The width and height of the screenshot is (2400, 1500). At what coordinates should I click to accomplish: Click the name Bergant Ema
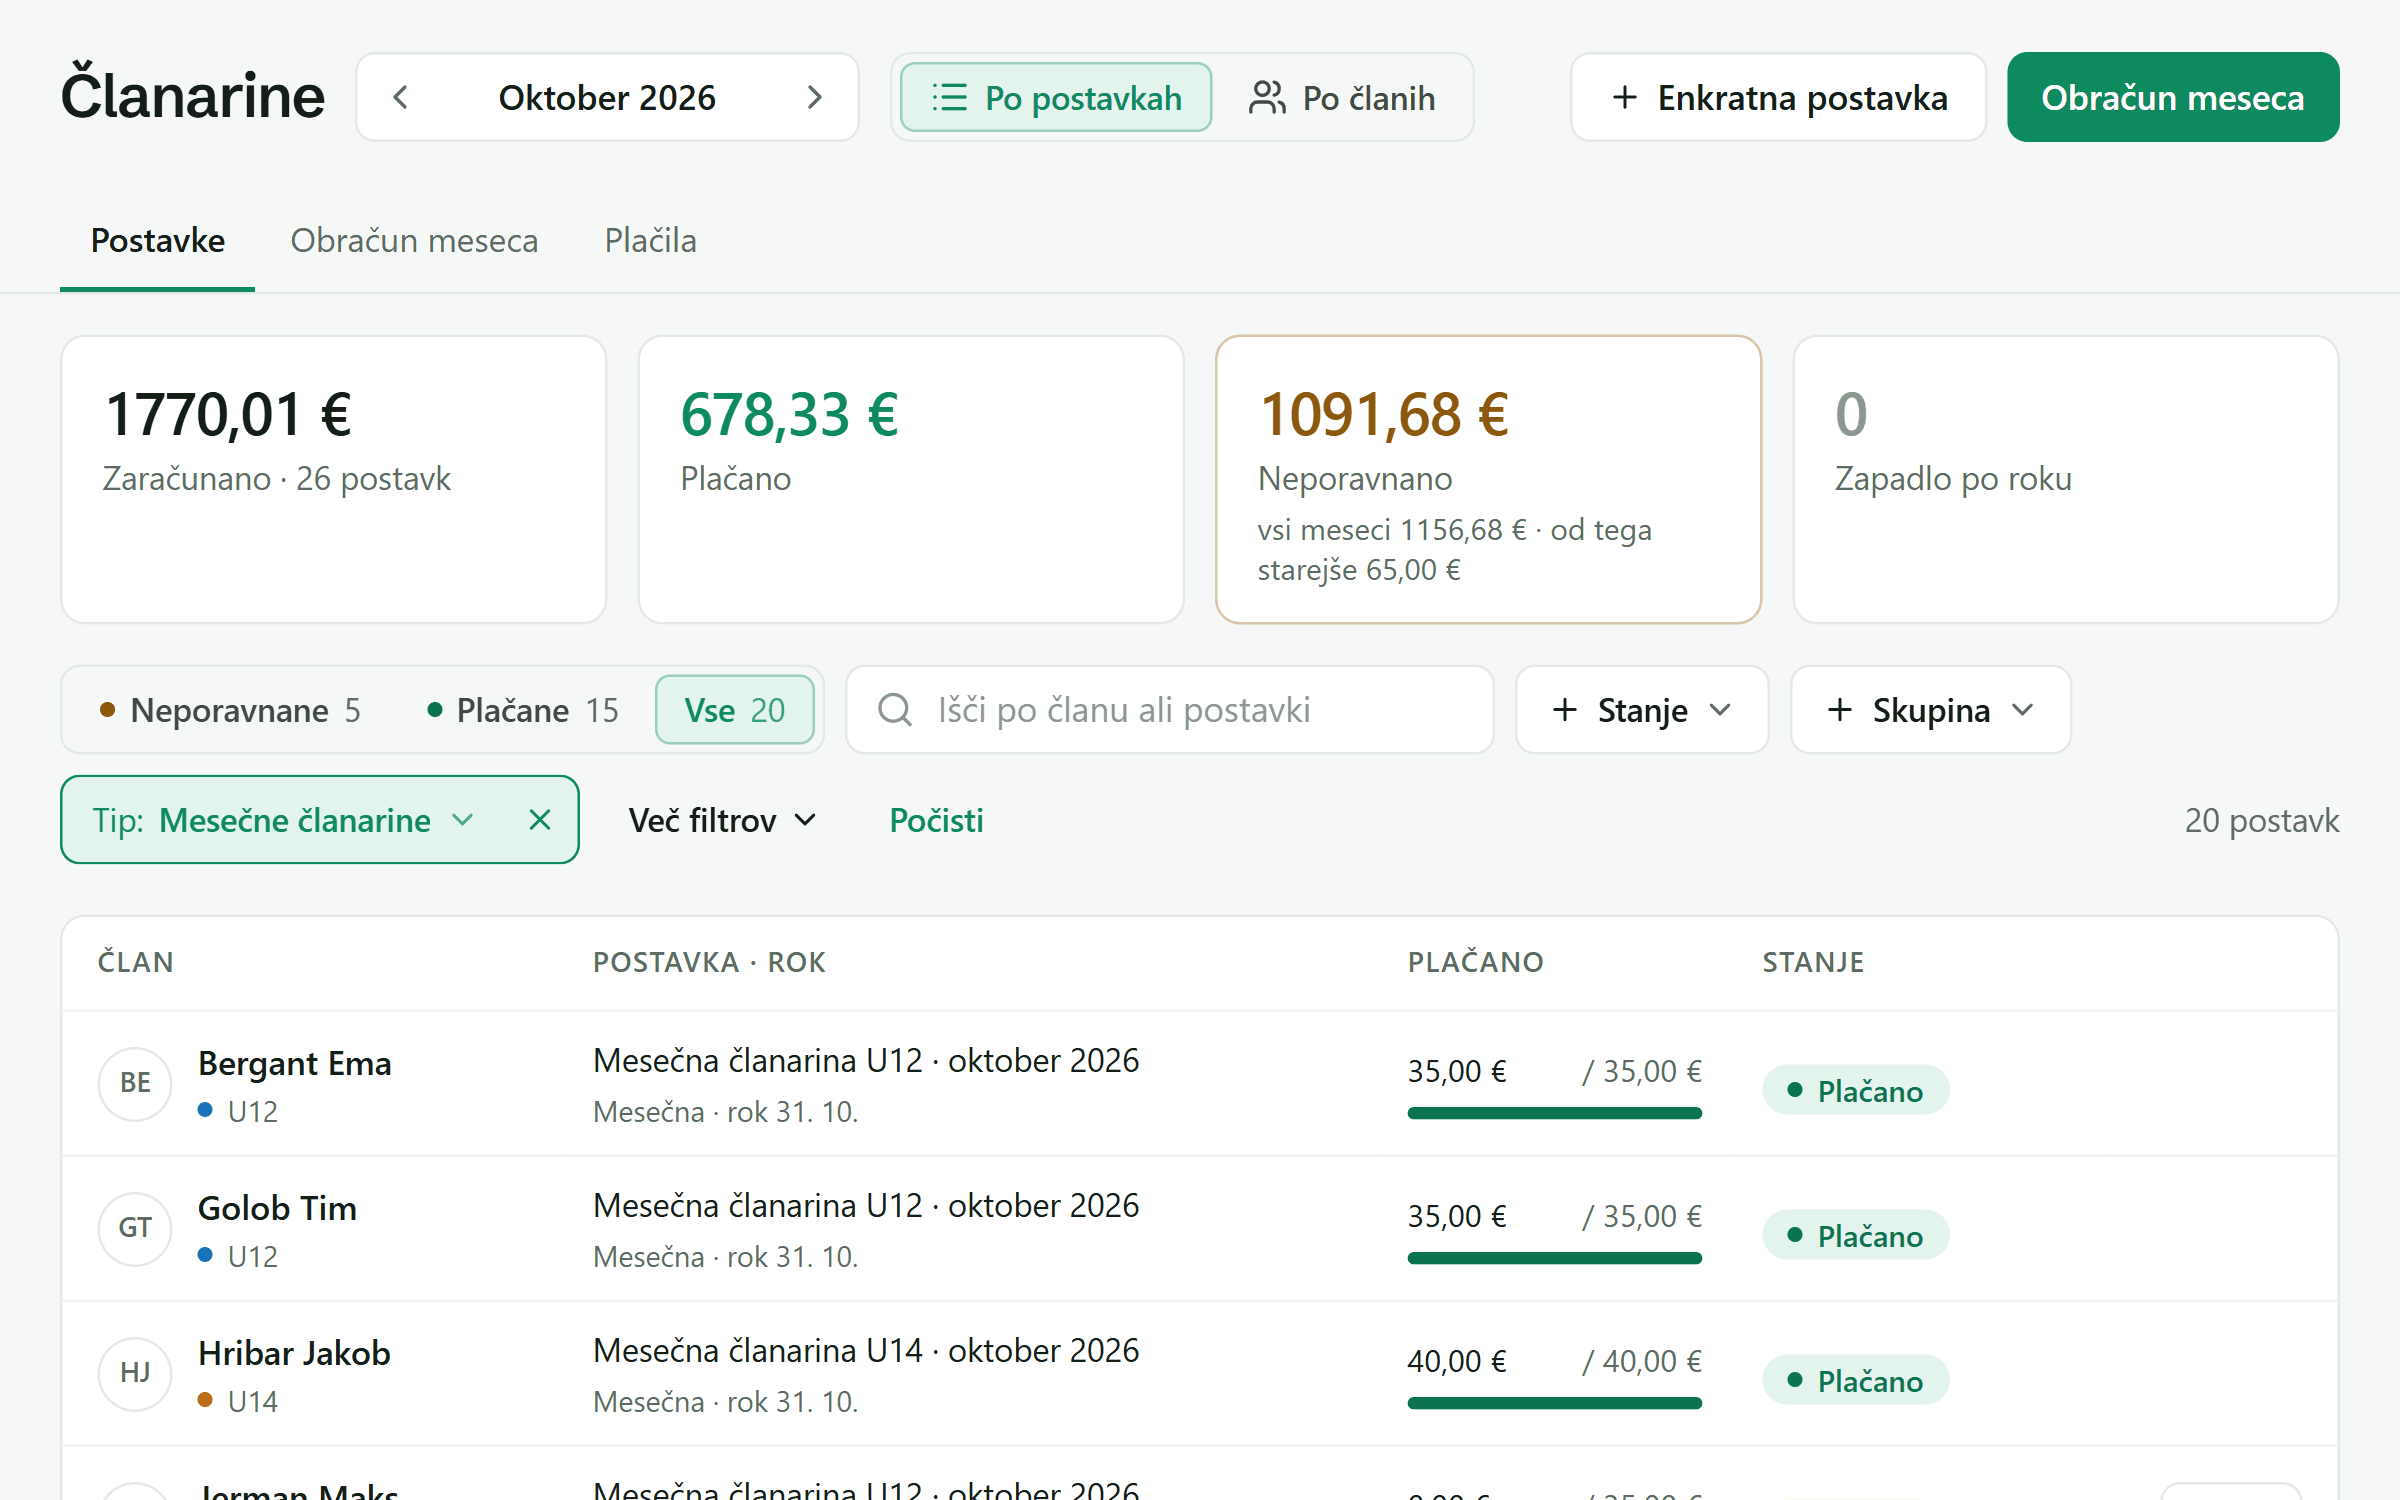click(x=294, y=1064)
